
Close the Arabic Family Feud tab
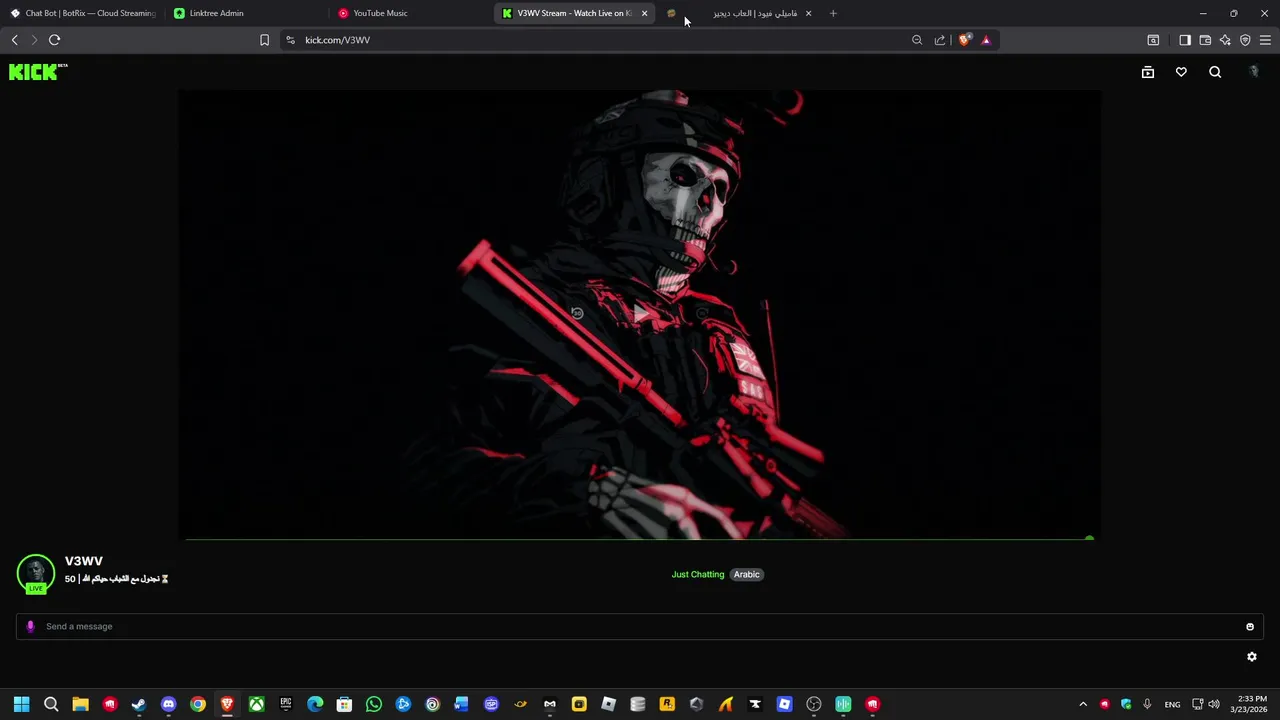pos(808,13)
